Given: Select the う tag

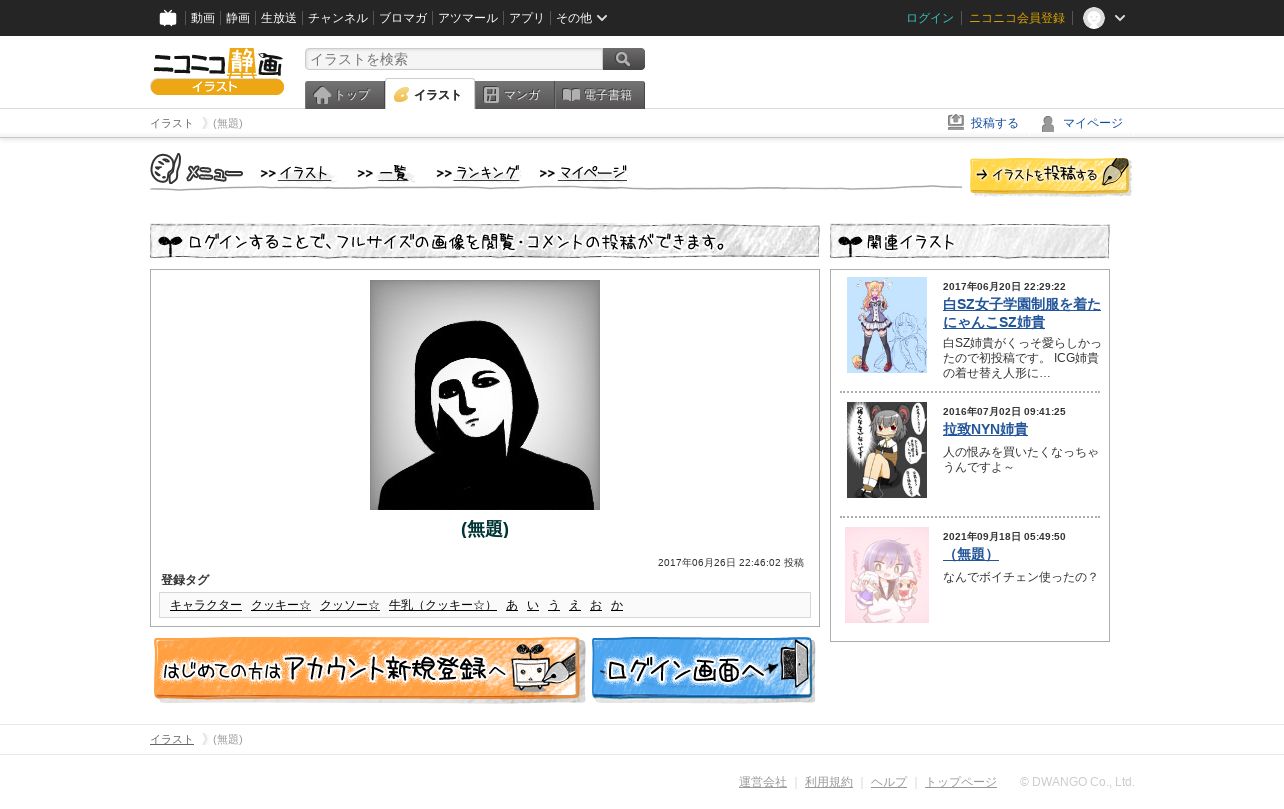Looking at the screenshot, I should 554,605.
